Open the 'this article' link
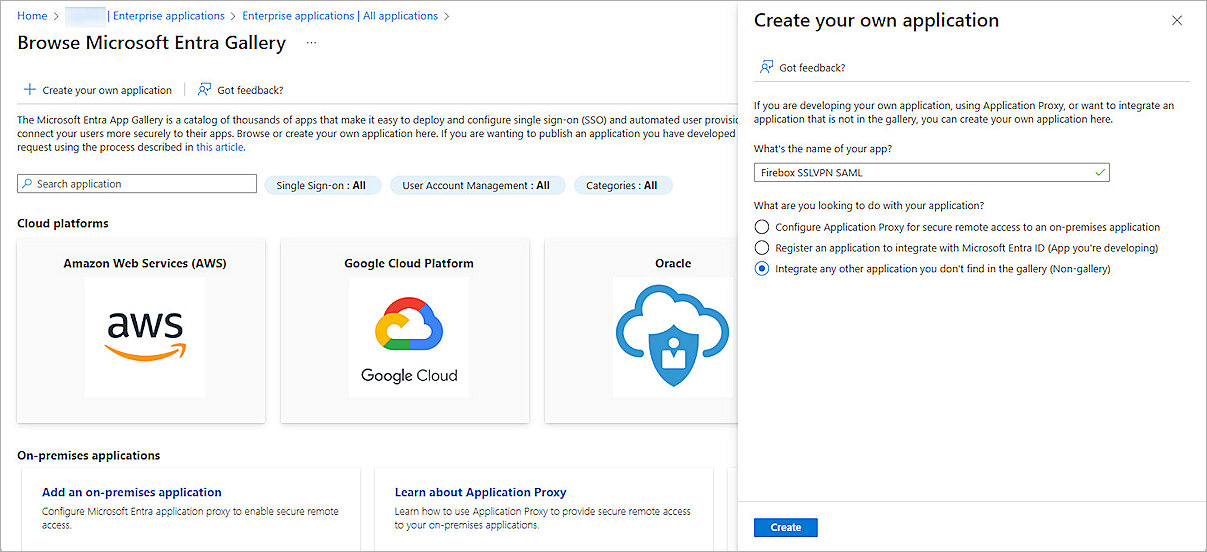This screenshot has height=552, width=1207. [220, 147]
